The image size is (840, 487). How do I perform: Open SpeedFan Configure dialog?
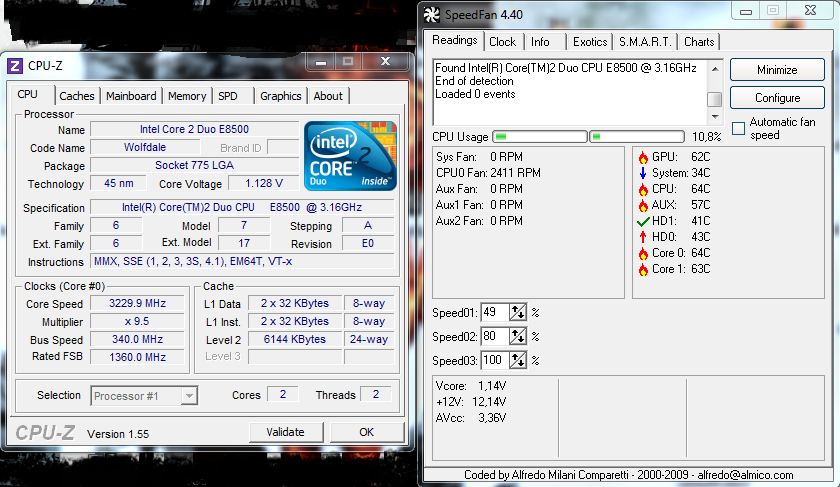tap(777, 98)
